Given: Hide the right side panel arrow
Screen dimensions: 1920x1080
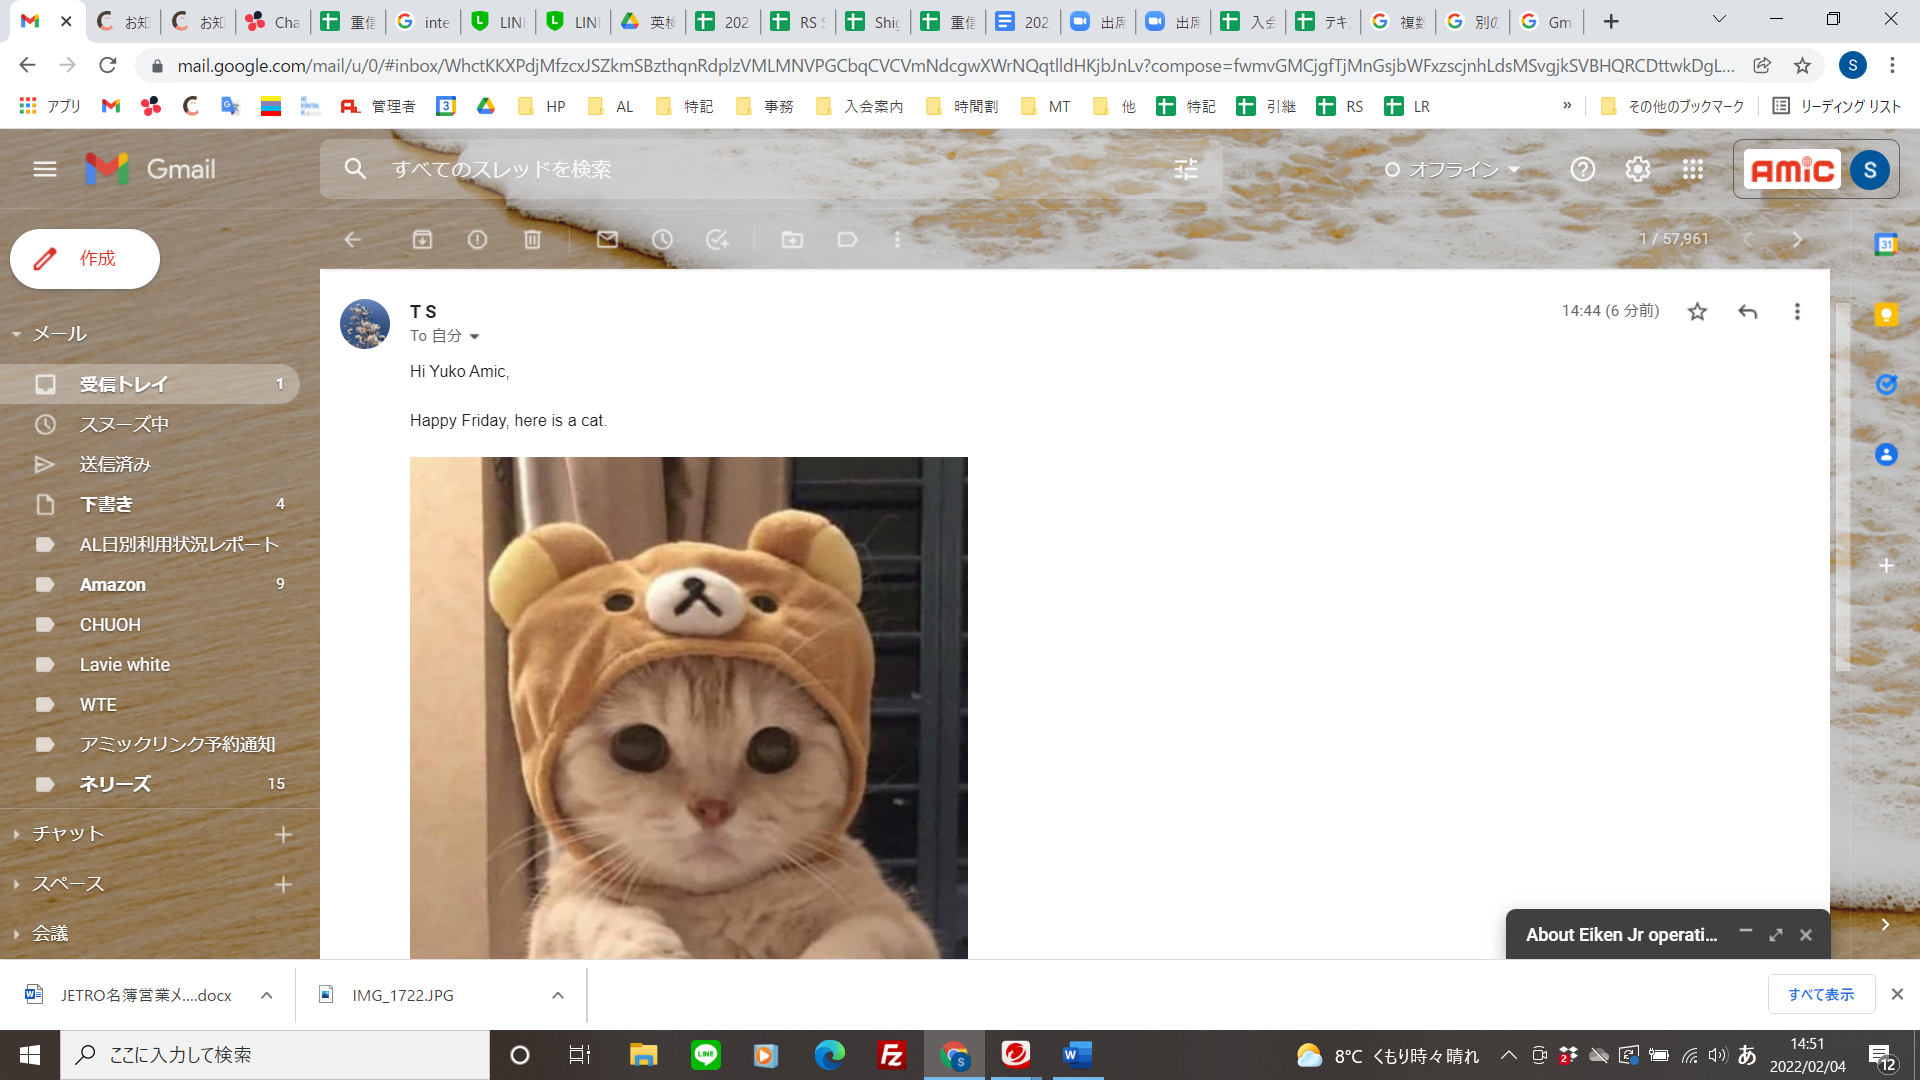Looking at the screenshot, I should 1885,925.
